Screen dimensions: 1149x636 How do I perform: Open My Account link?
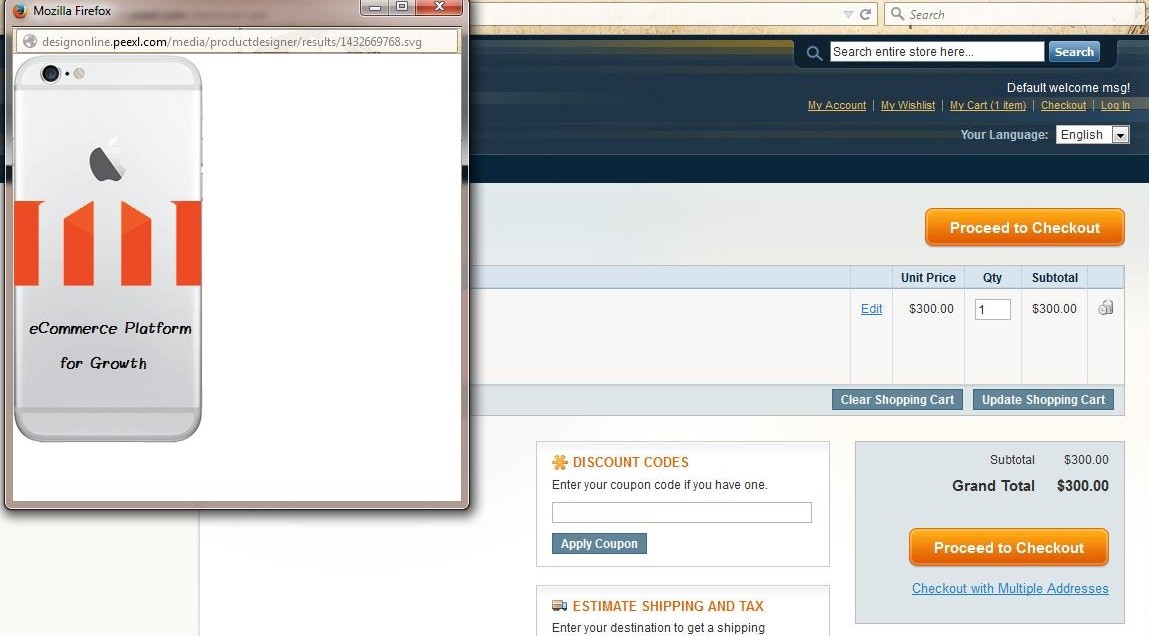pyautogui.click(x=837, y=106)
